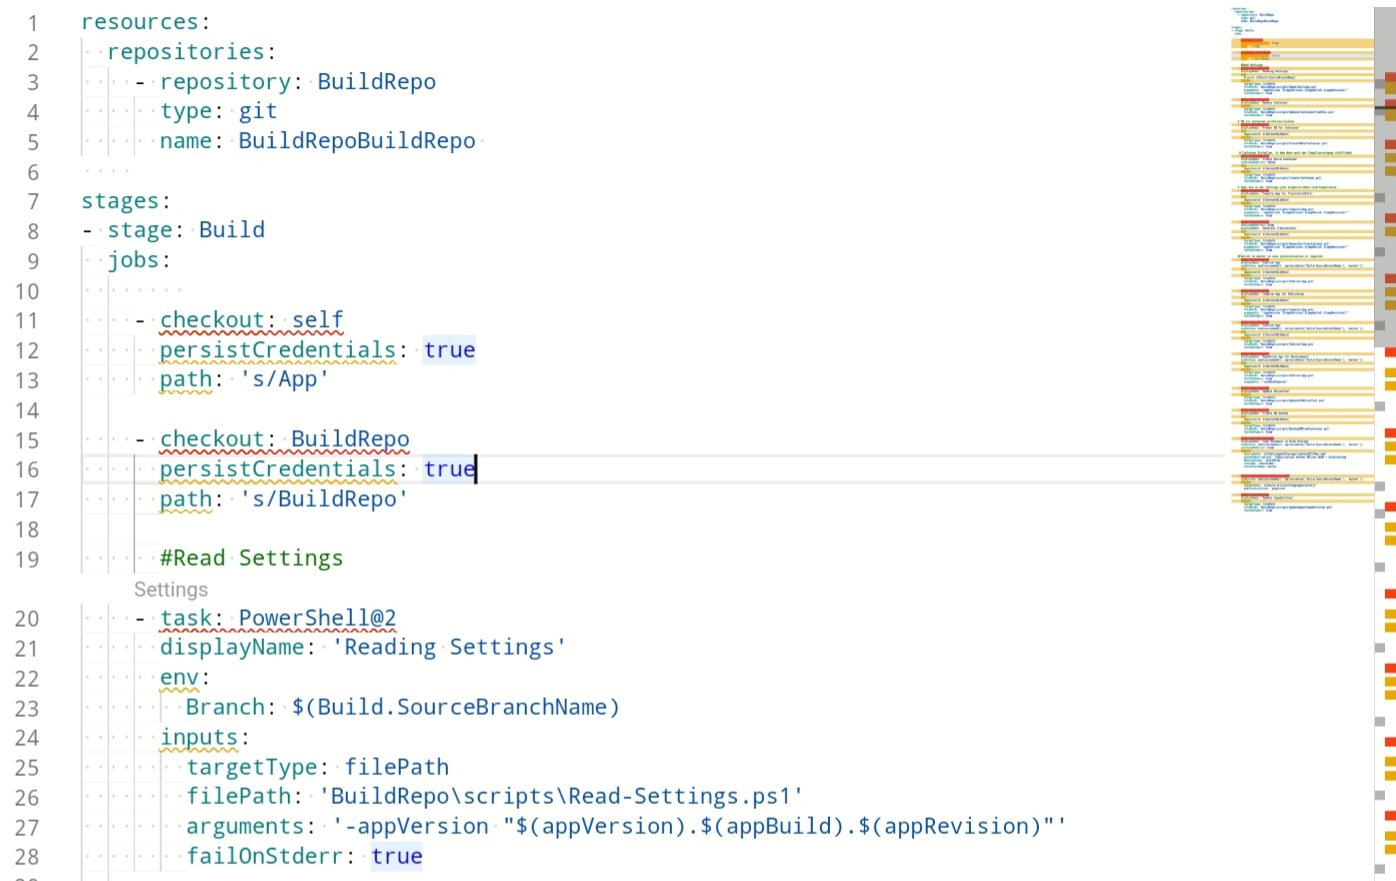Click the inline Settings breadcrumb label
The height and width of the screenshot is (881, 1396).
point(170,590)
